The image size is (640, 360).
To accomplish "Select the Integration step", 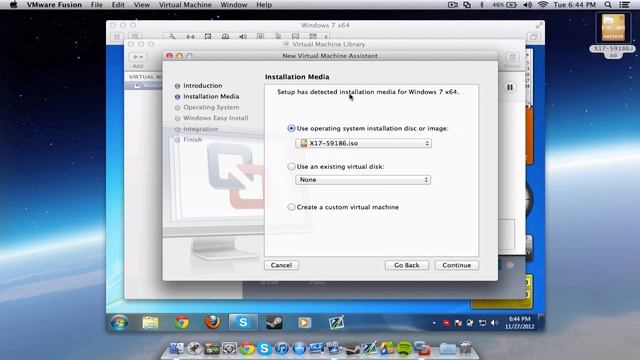I will [x=200, y=129].
